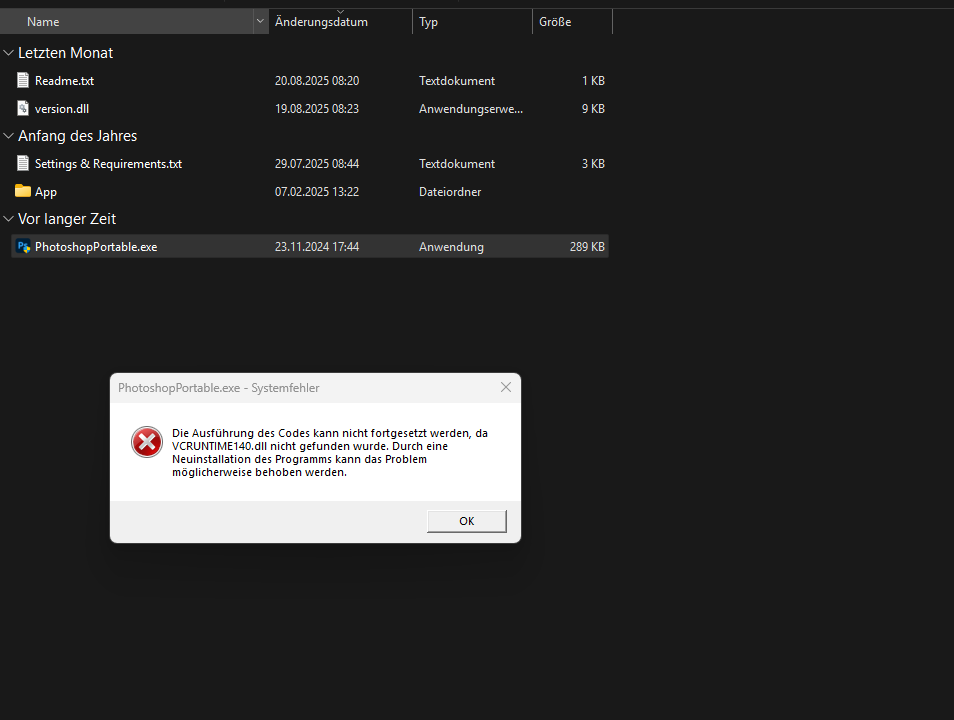Click the Letzten Monat group label
Image resolution: width=954 pixels, height=720 pixels.
point(66,53)
